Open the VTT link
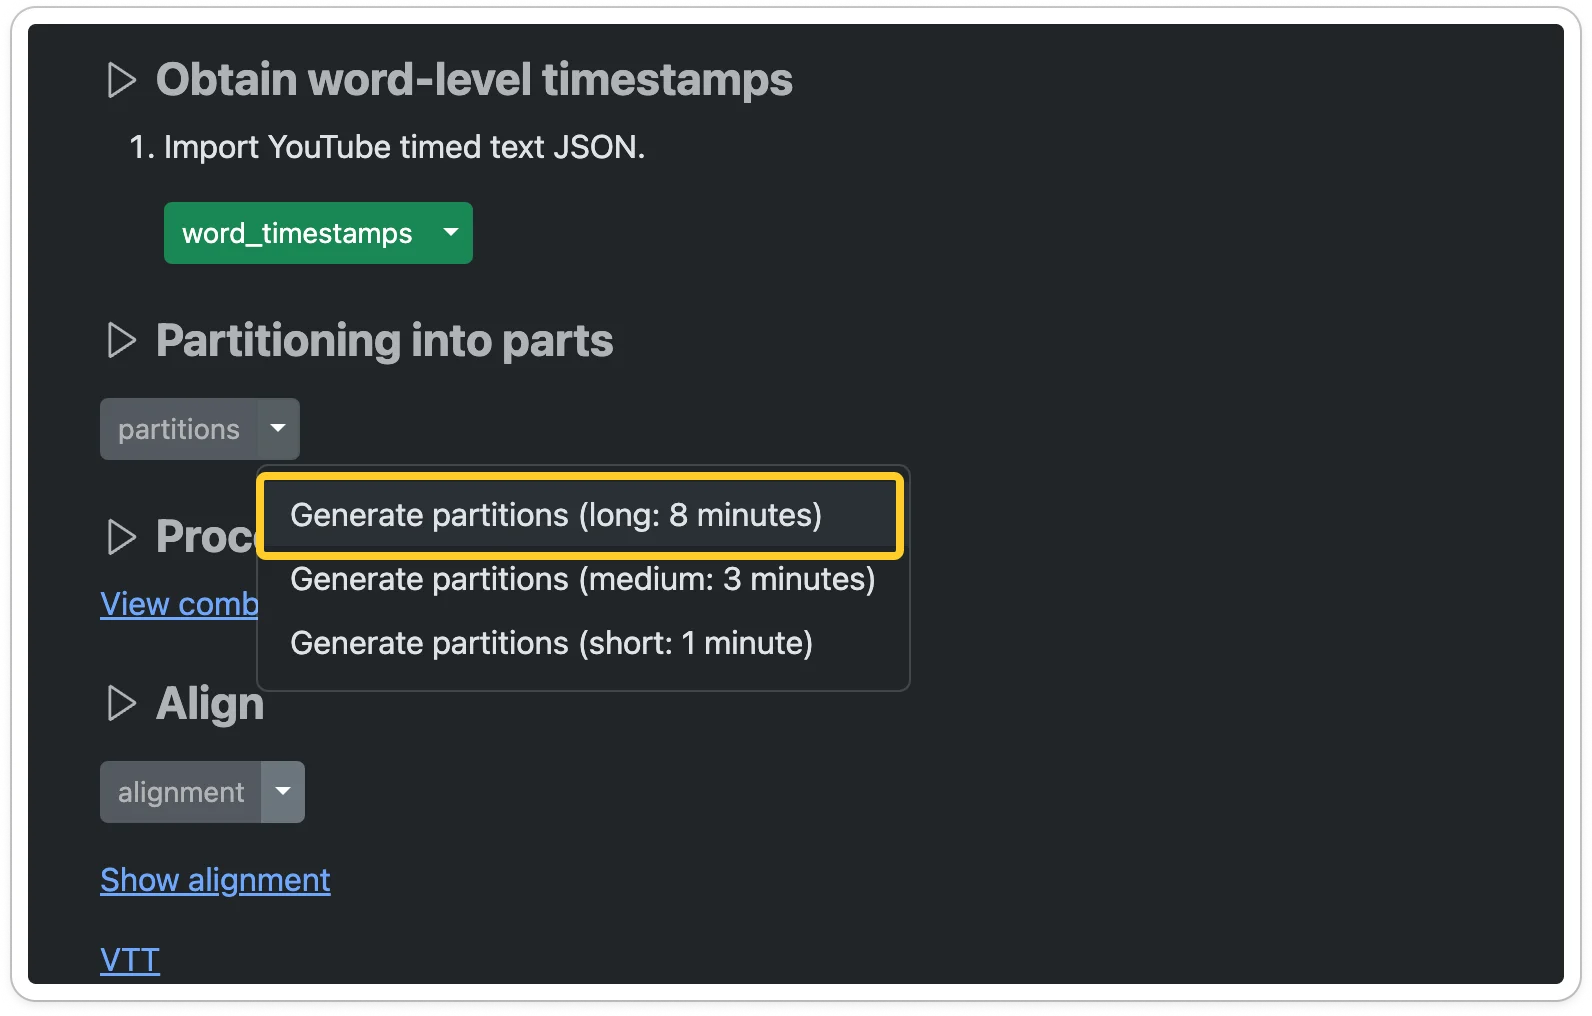Screen dimensions: 1592x1016 click(x=130, y=960)
